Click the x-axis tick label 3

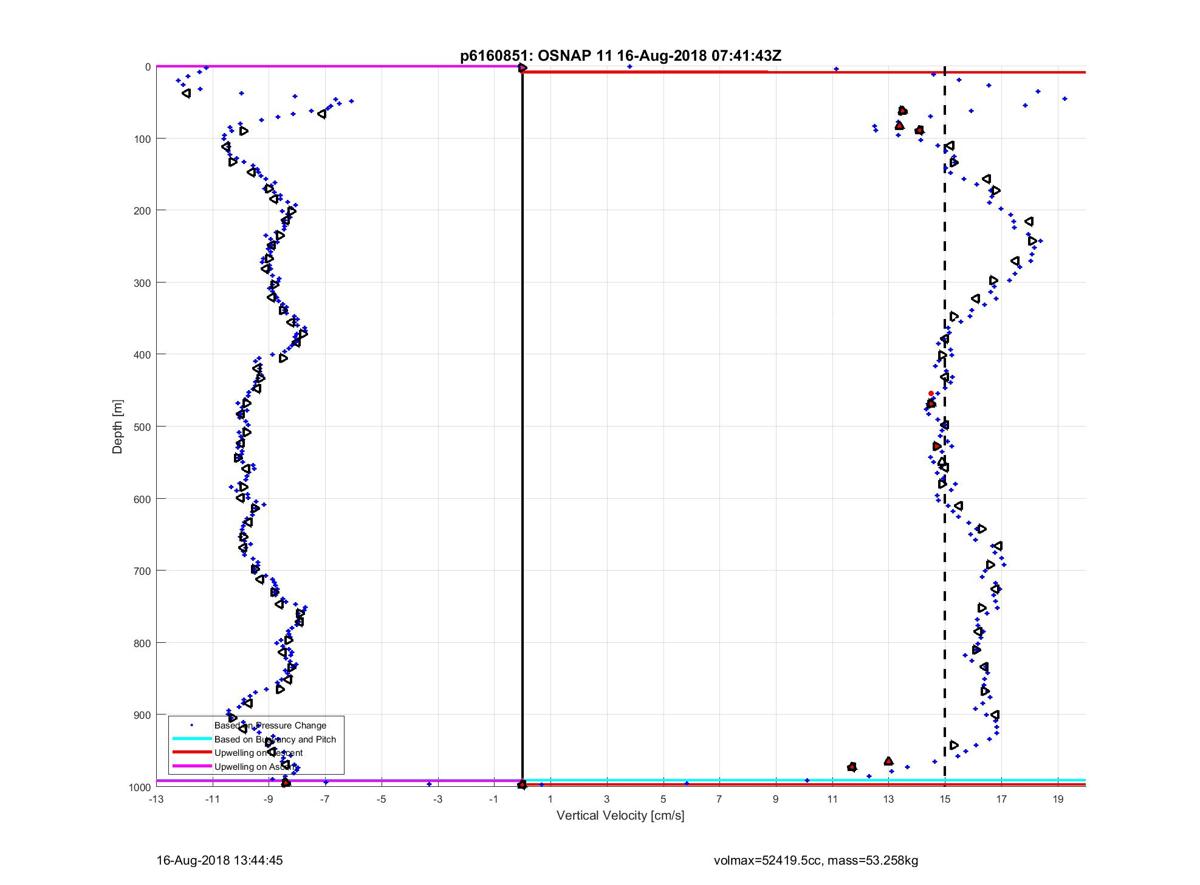pyautogui.click(x=607, y=800)
